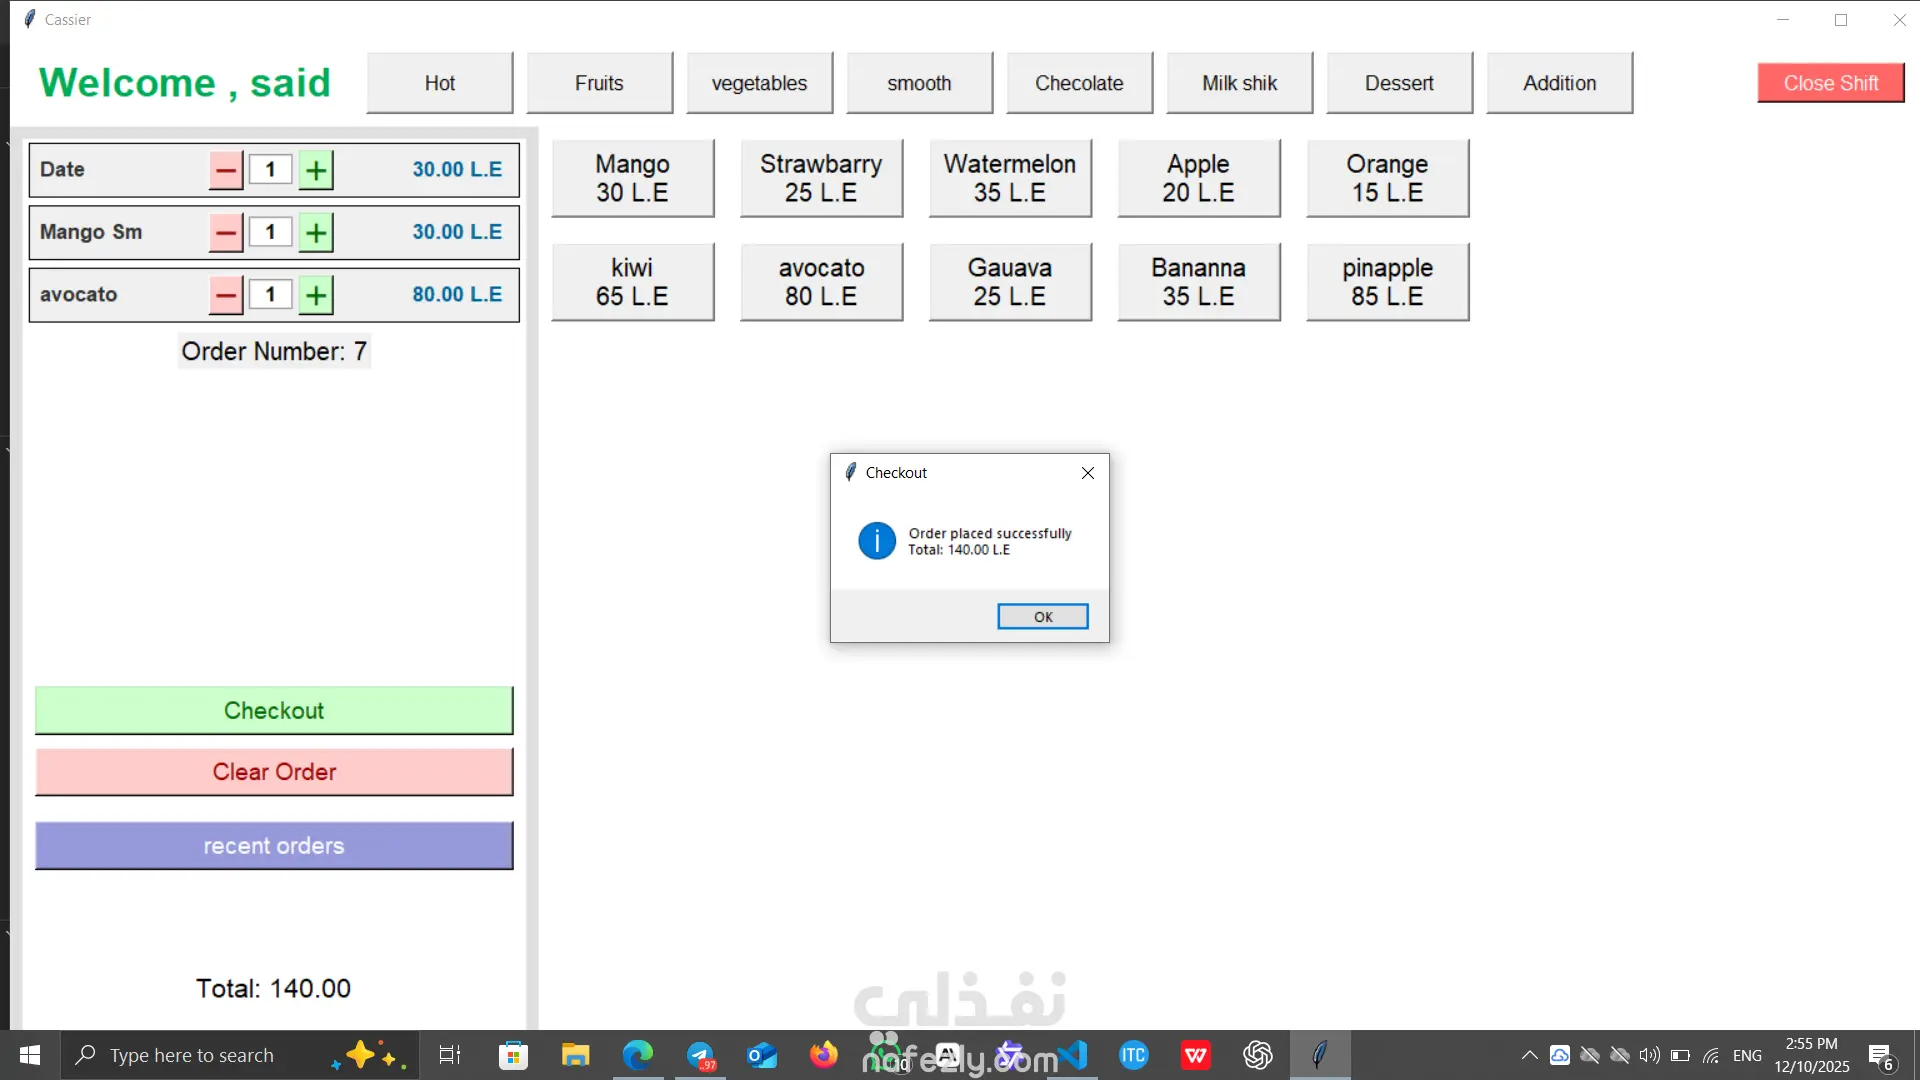1920x1080 pixels.
Task: Decrease Date item quantity with minus
Action: [x=226, y=170]
